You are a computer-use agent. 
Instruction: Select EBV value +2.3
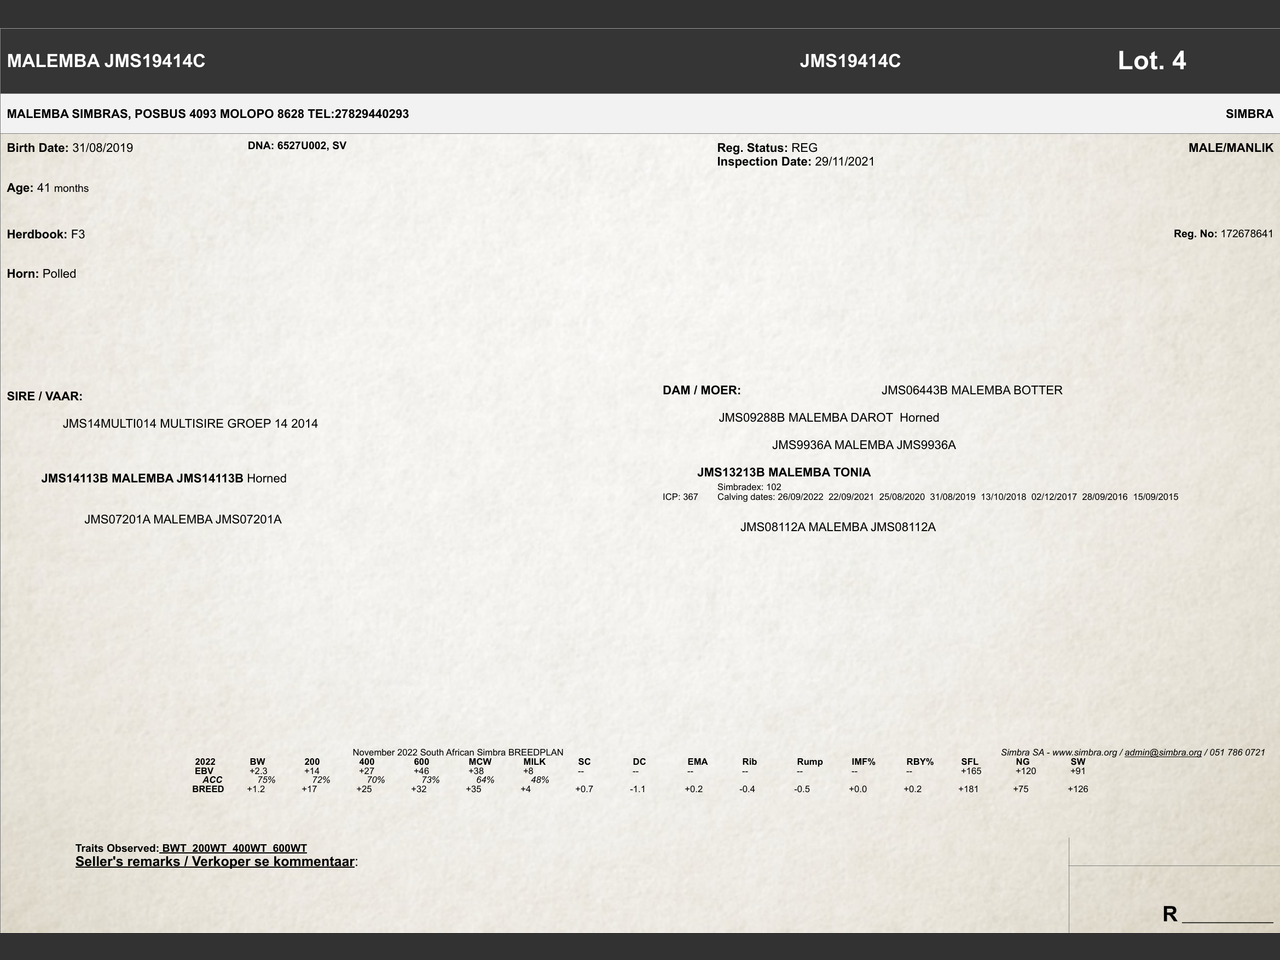coord(258,771)
